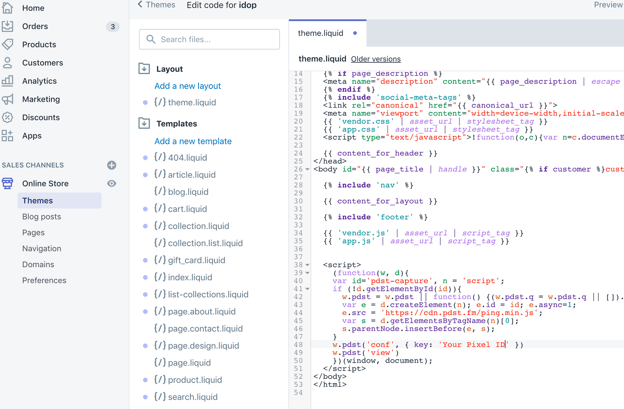Open index.liquid template file
624x409 pixels.
tap(190, 277)
